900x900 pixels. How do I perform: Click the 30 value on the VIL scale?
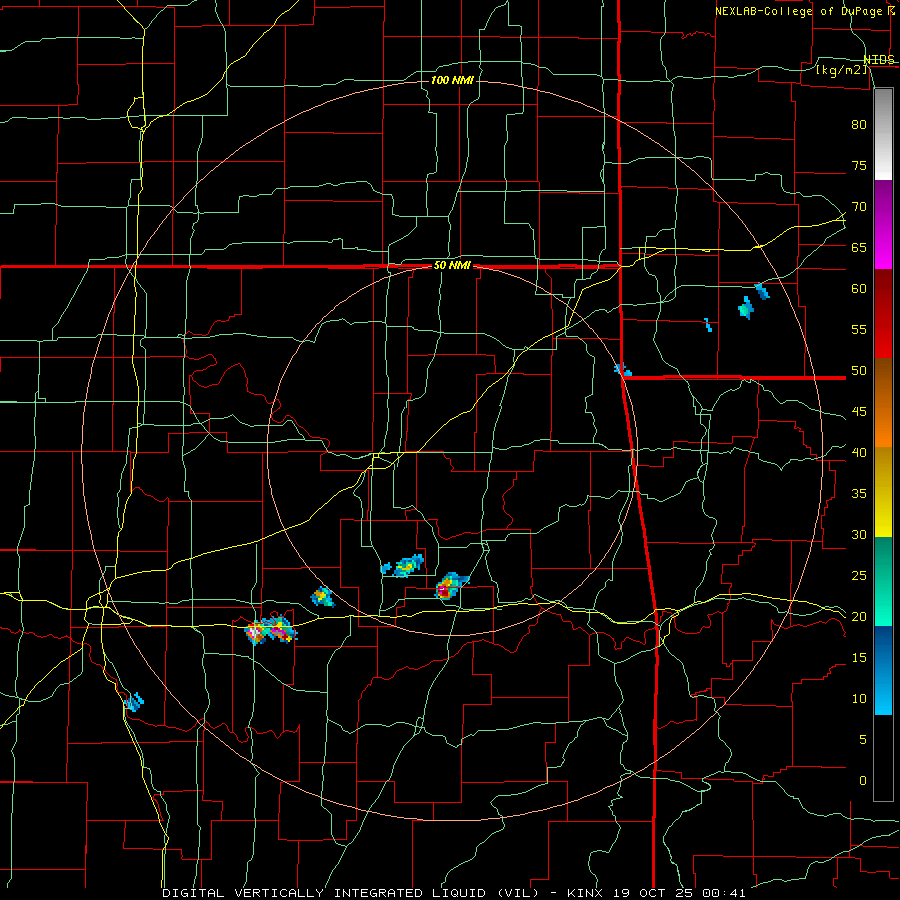[x=859, y=535]
